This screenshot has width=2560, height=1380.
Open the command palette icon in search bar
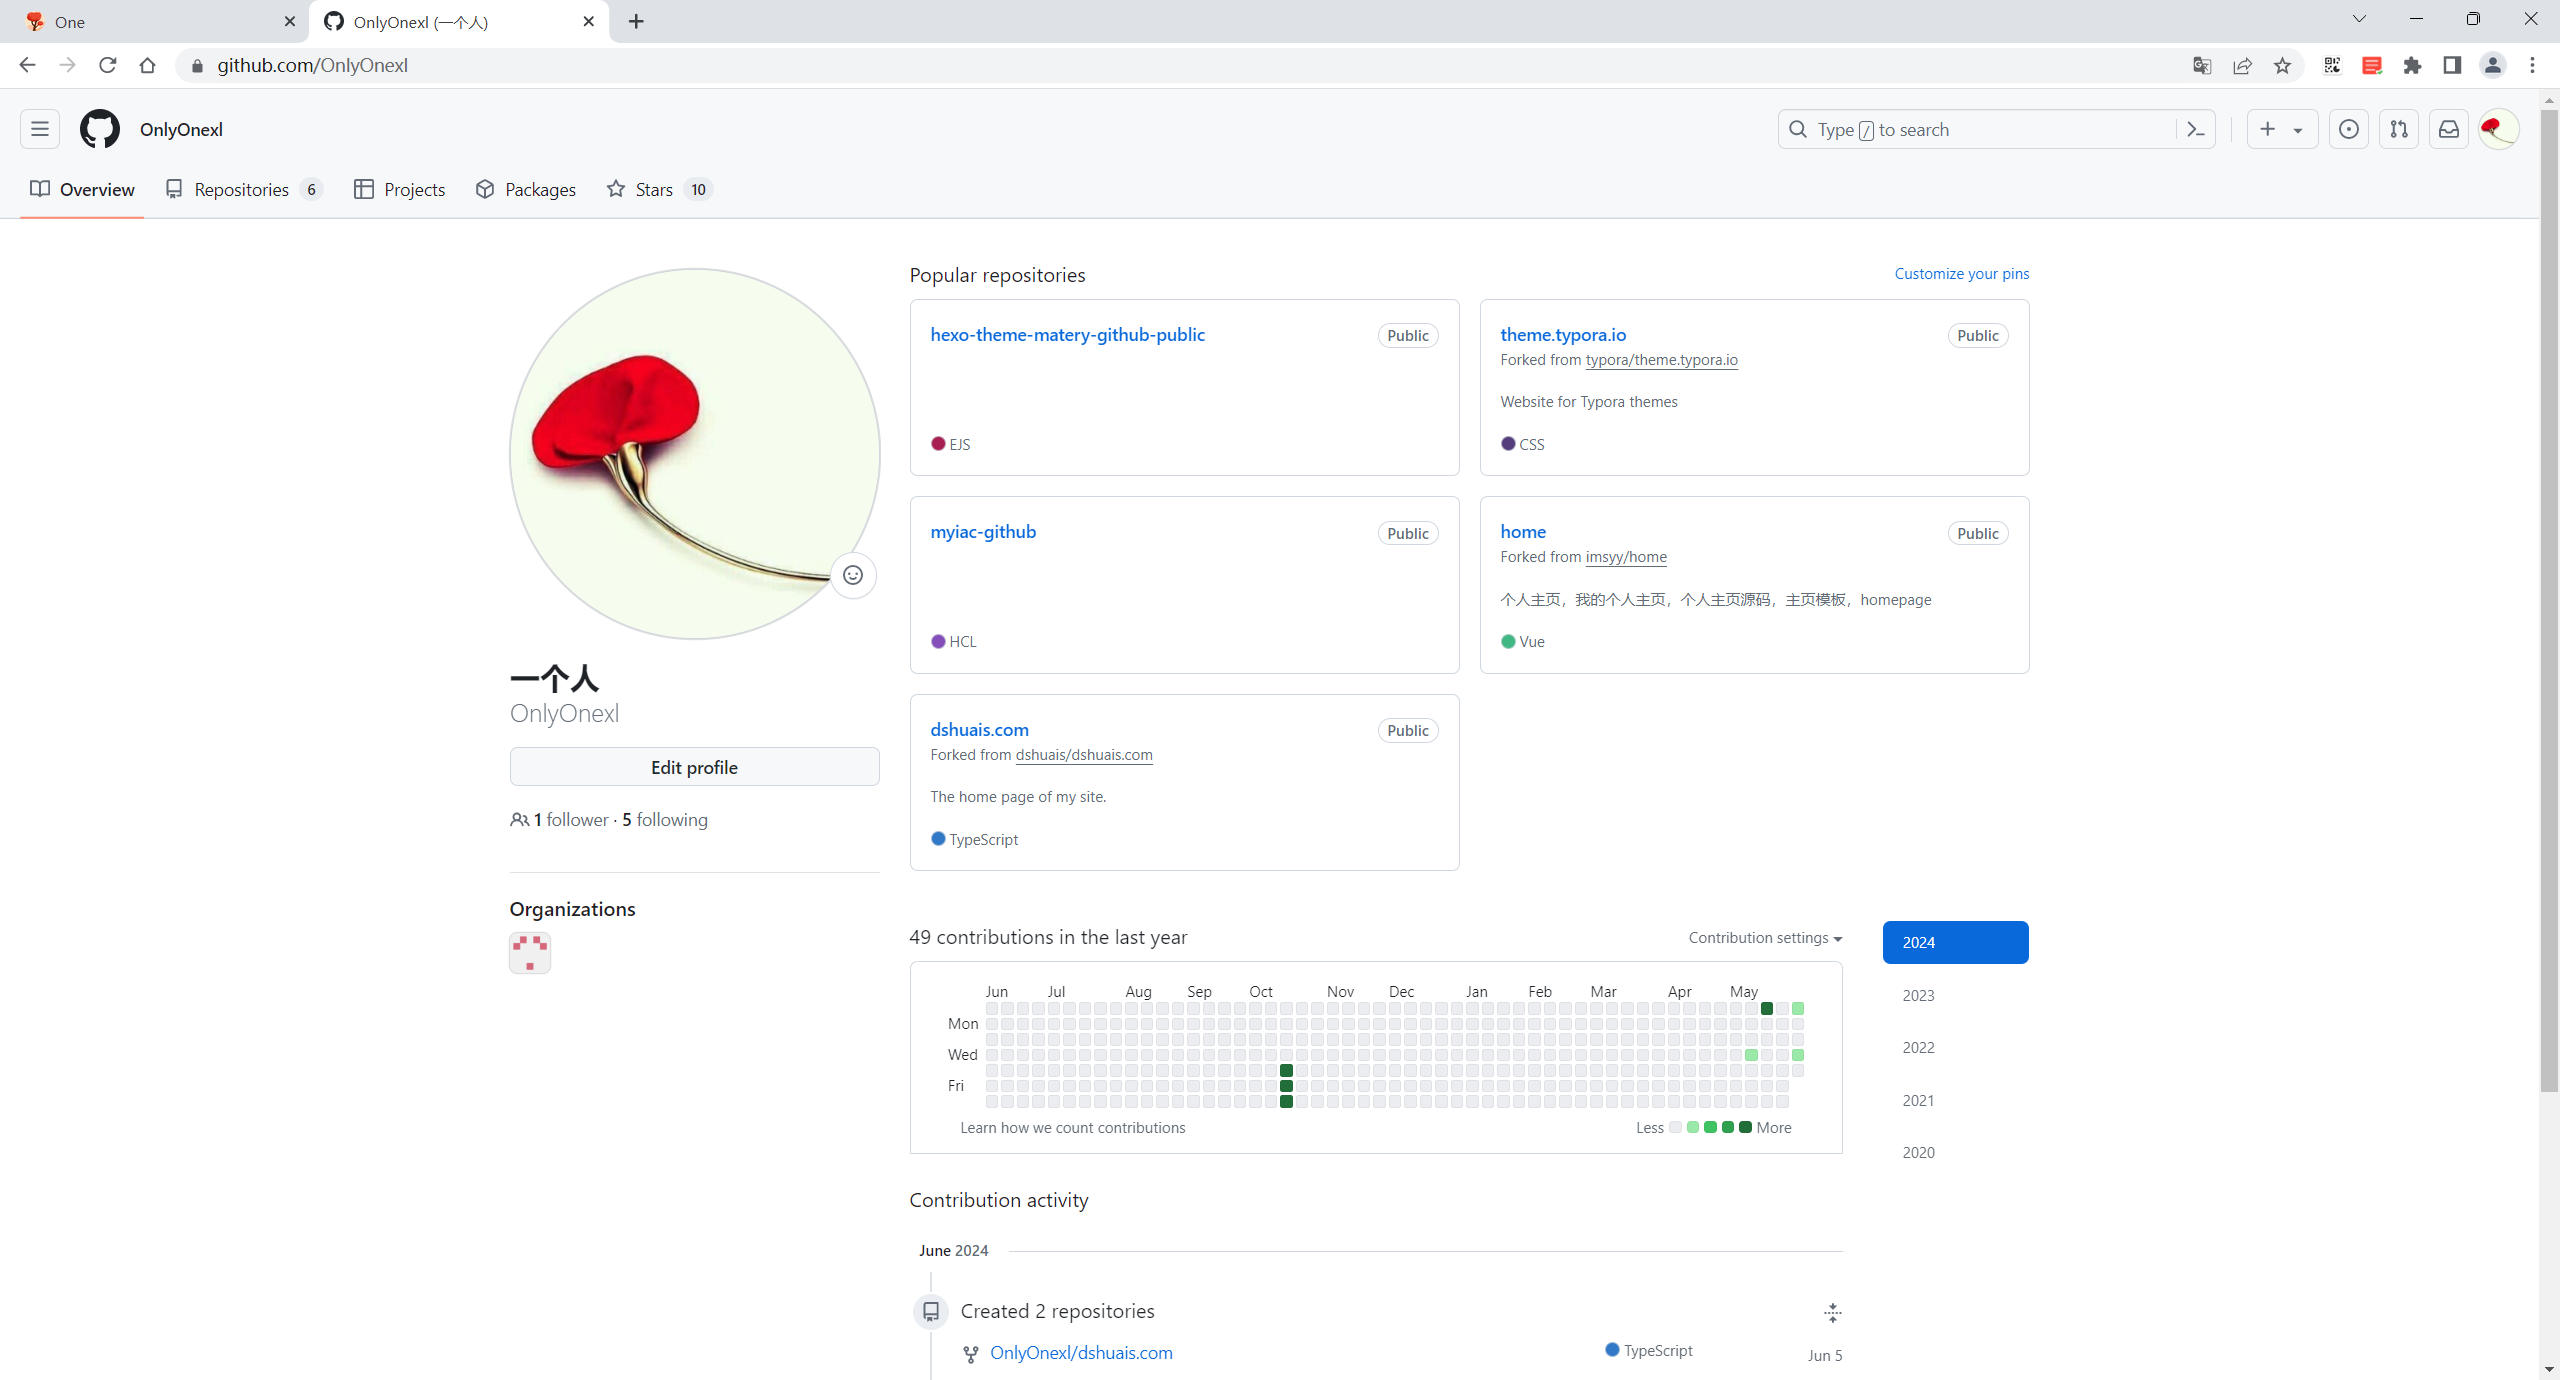[2196, 129]
